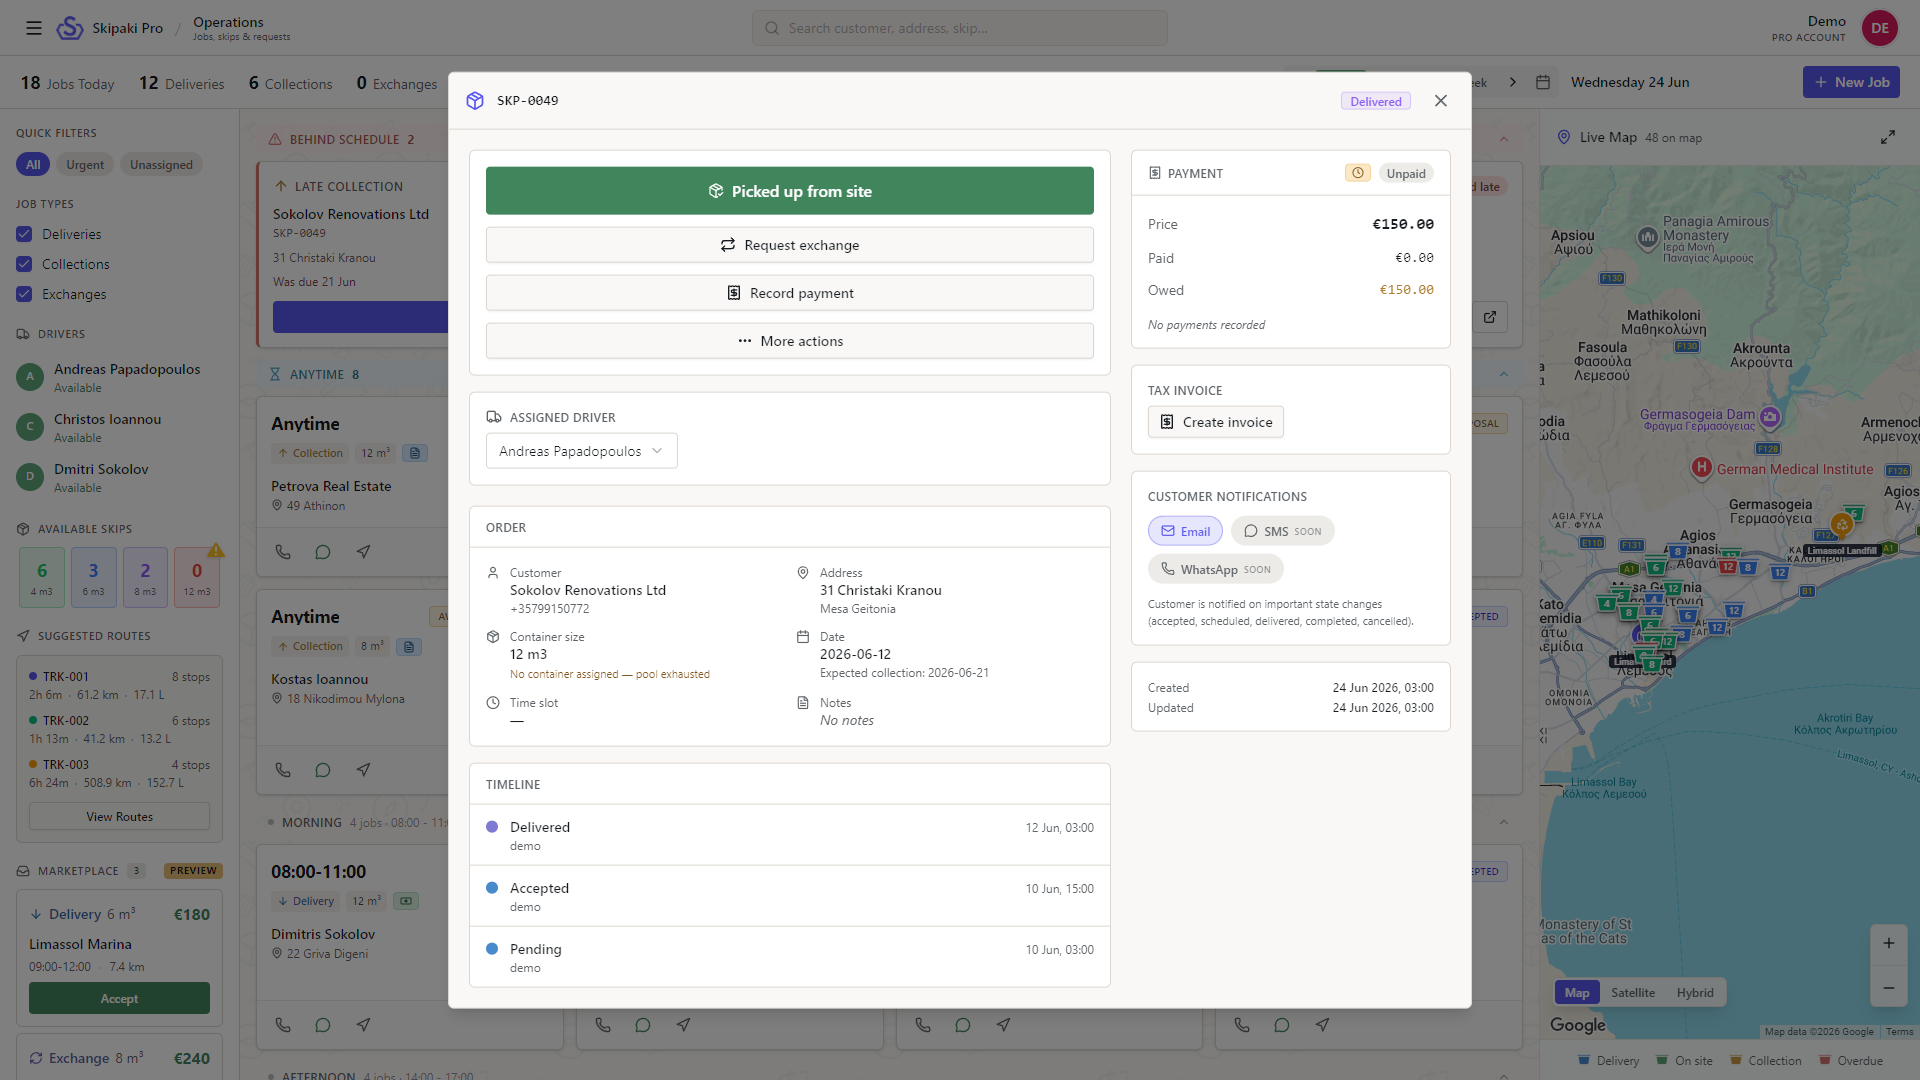This screenshot has height=1080, width=1920.
Task: Select suggested route TRK-003
Action: click(119, 773)
